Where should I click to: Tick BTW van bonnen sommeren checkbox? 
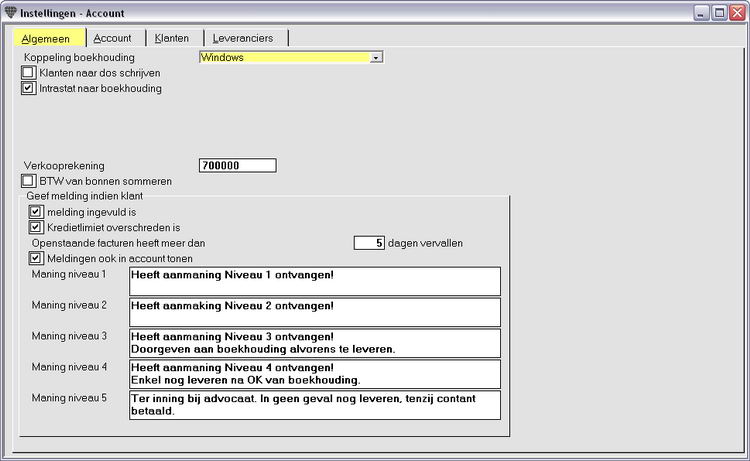point(28,181)
